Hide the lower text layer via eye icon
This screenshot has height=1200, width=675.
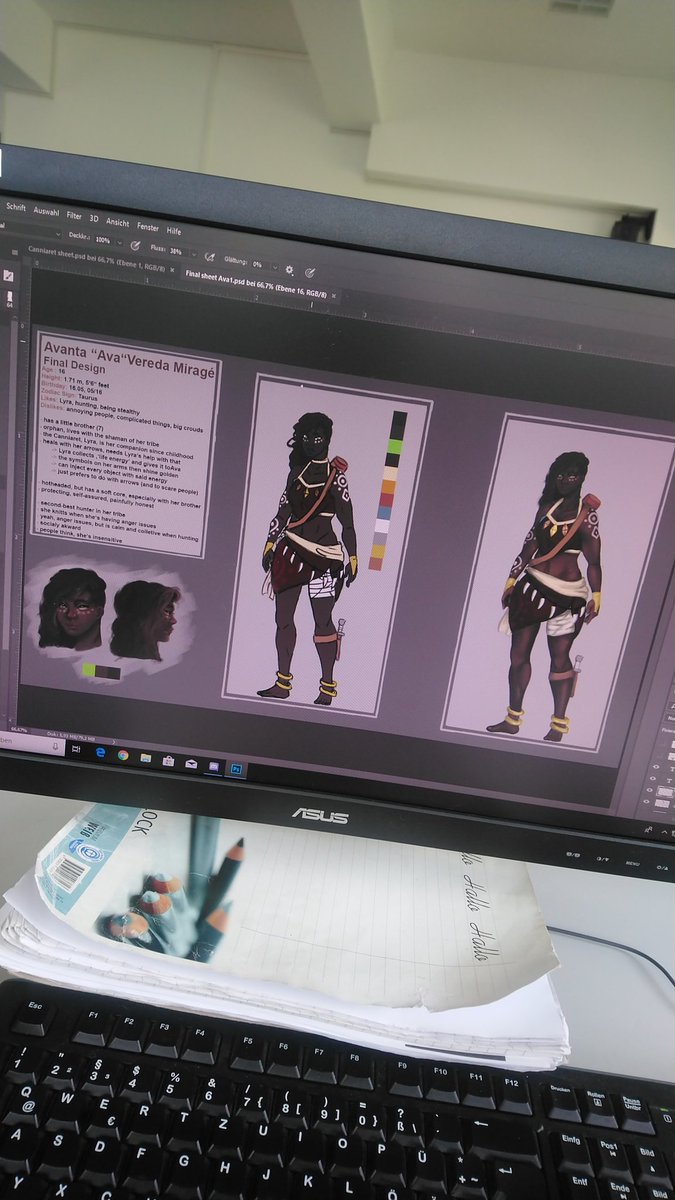(x=653, y=778)
